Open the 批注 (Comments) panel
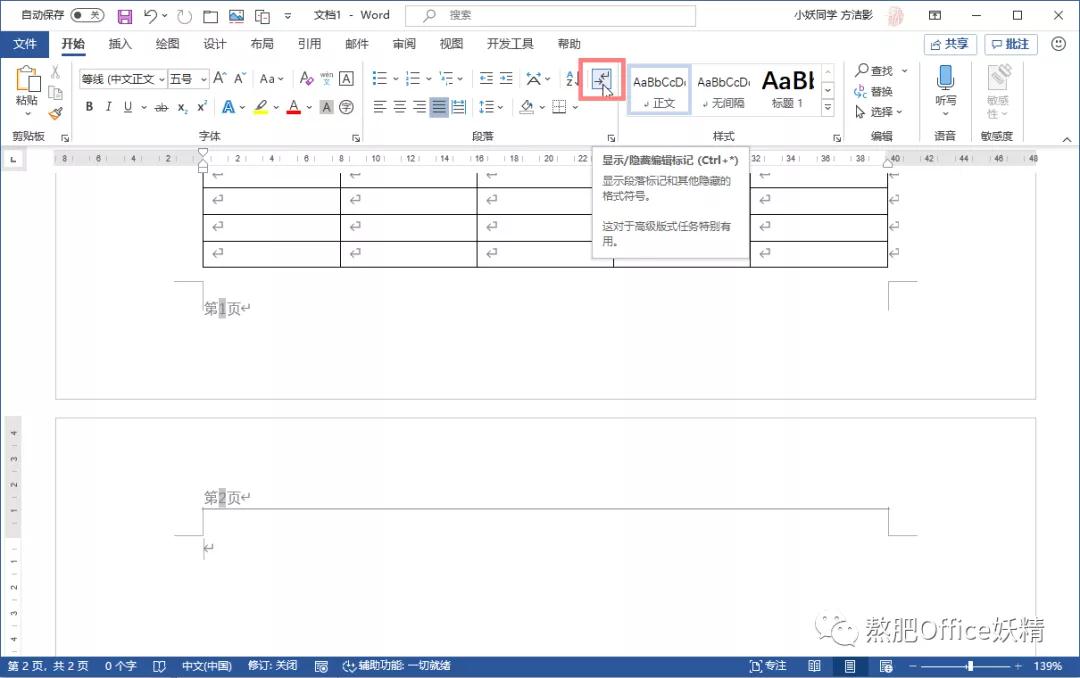 pyautogui.click(x=1010, y=43)
